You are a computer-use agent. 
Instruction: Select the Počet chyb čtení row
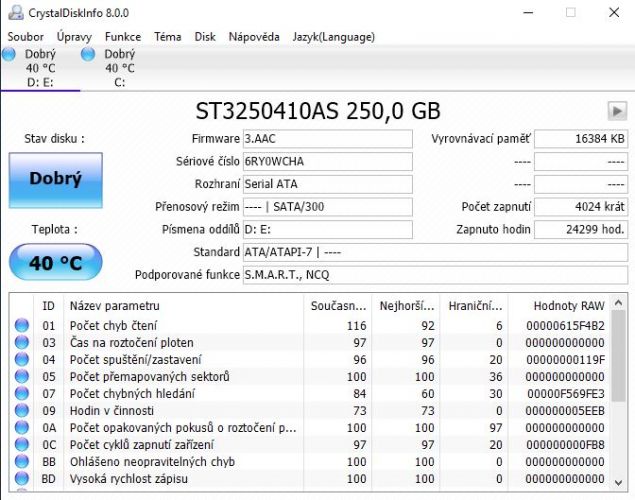(310, 325)
